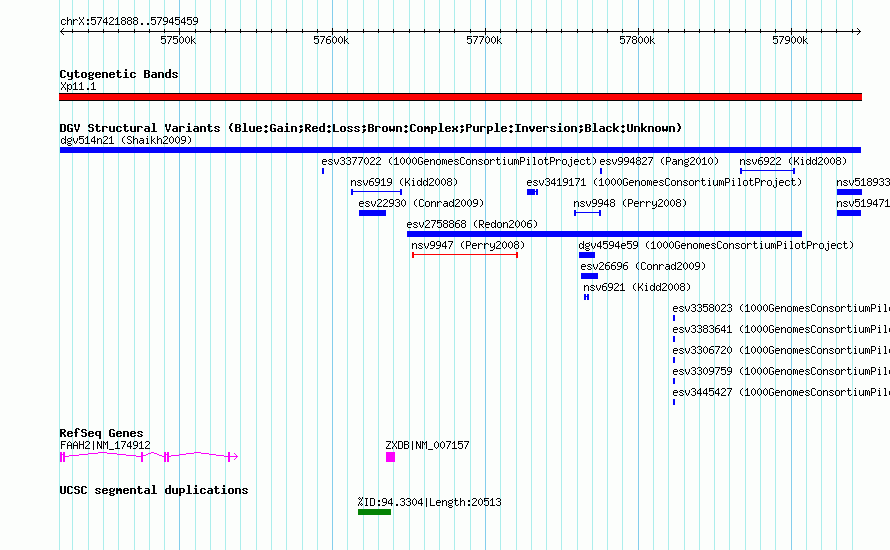Click the nsv518933 variant label
The image size is (890, 550).
pos(863,182)
